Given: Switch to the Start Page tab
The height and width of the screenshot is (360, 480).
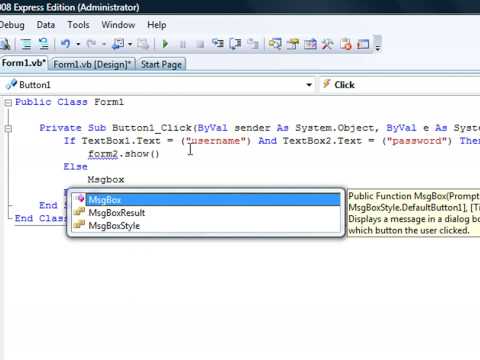Looking at the screenshot, I should [161, 64].
